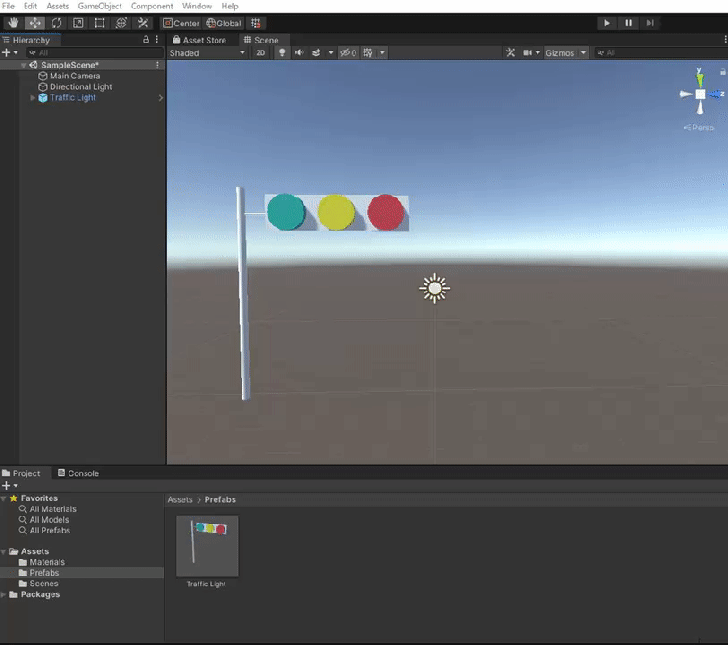The width and height of the screenshot is (728, 645).
Task: Switch to the Asset Store tab
Action: pyautogui.click(x=200, y=40)
